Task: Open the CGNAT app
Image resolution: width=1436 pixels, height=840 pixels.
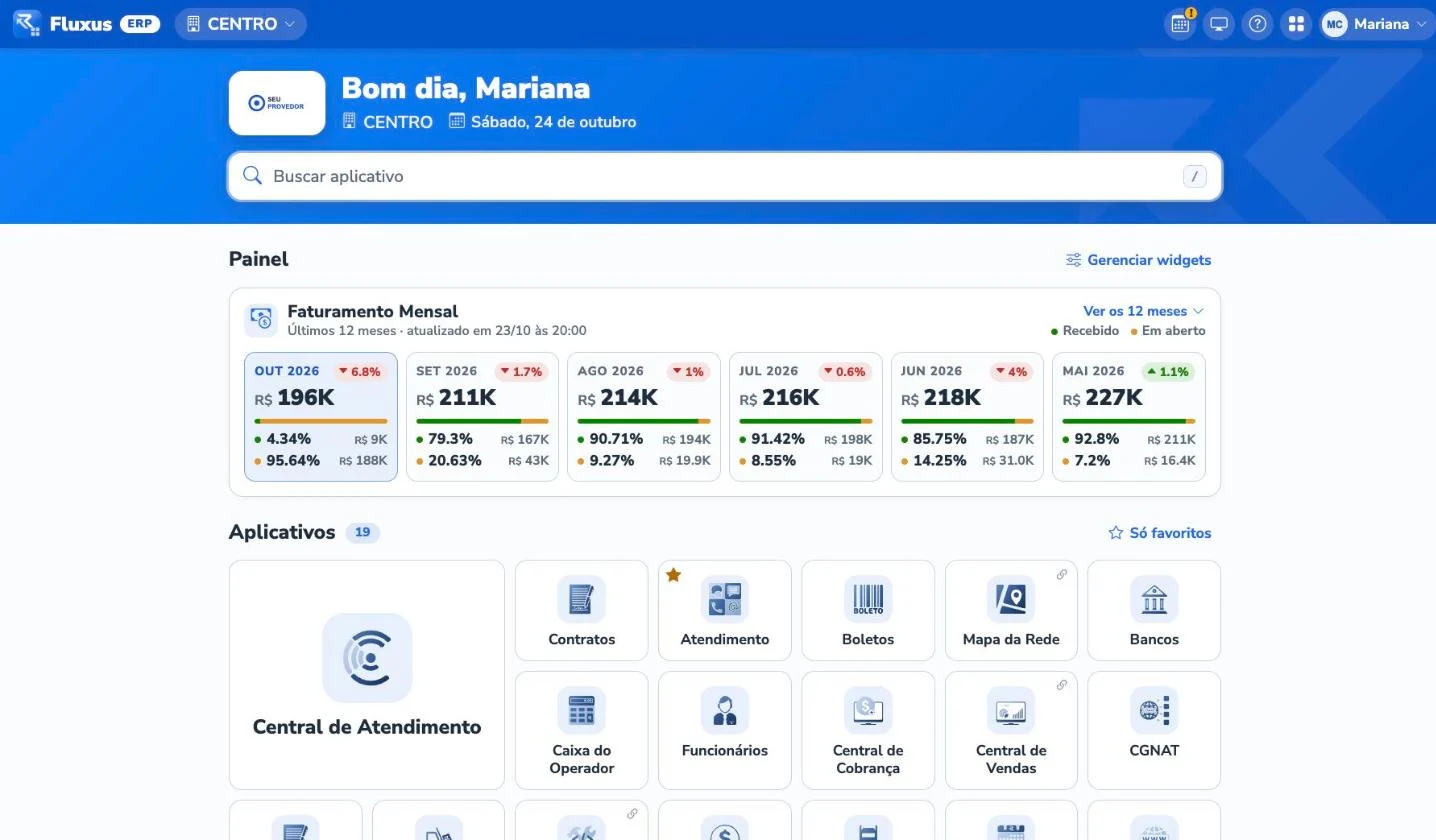Action: 1154,730
